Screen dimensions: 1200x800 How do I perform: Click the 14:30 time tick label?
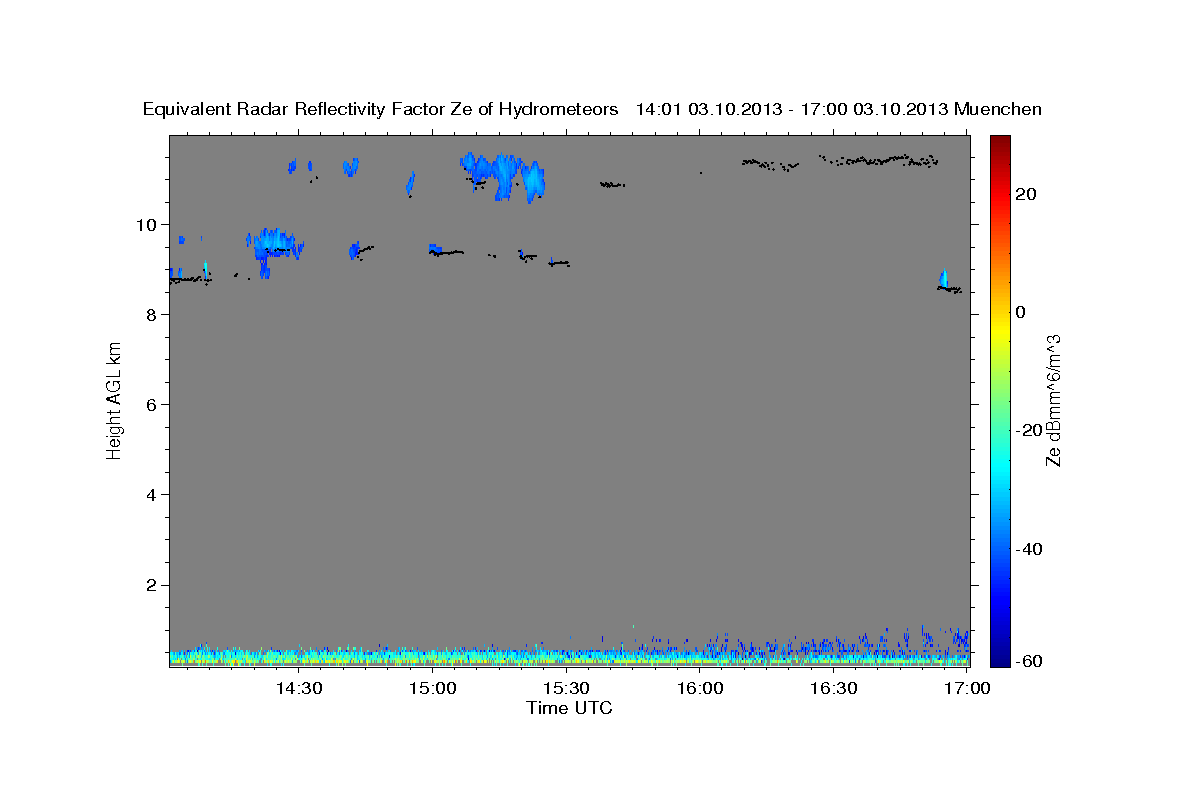pyautogui.click(x=299, y=689)
